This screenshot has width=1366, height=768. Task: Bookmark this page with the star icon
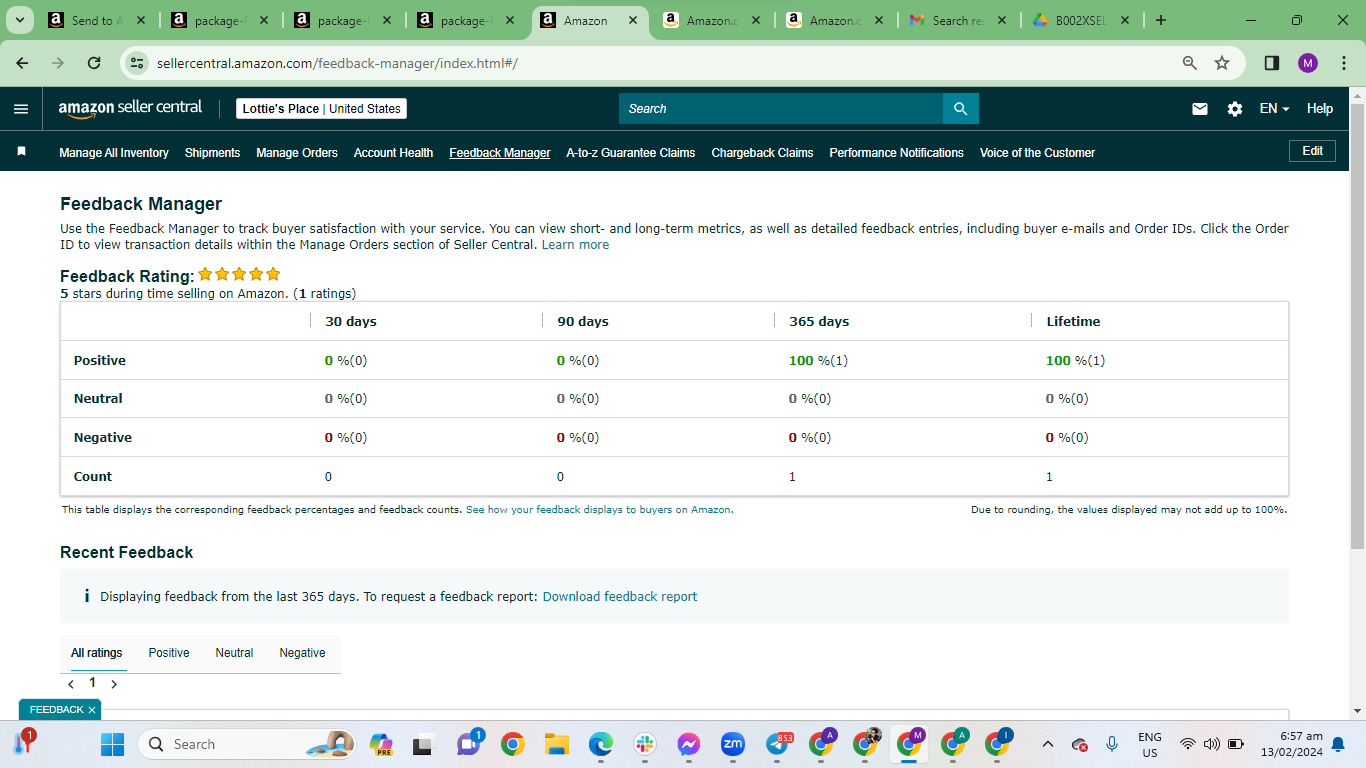click(x=1222, y=63)
